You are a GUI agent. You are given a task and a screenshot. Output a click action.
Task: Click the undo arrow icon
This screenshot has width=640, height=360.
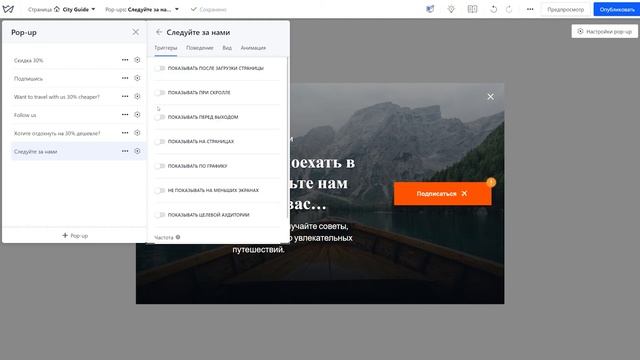tap(493, 9)
